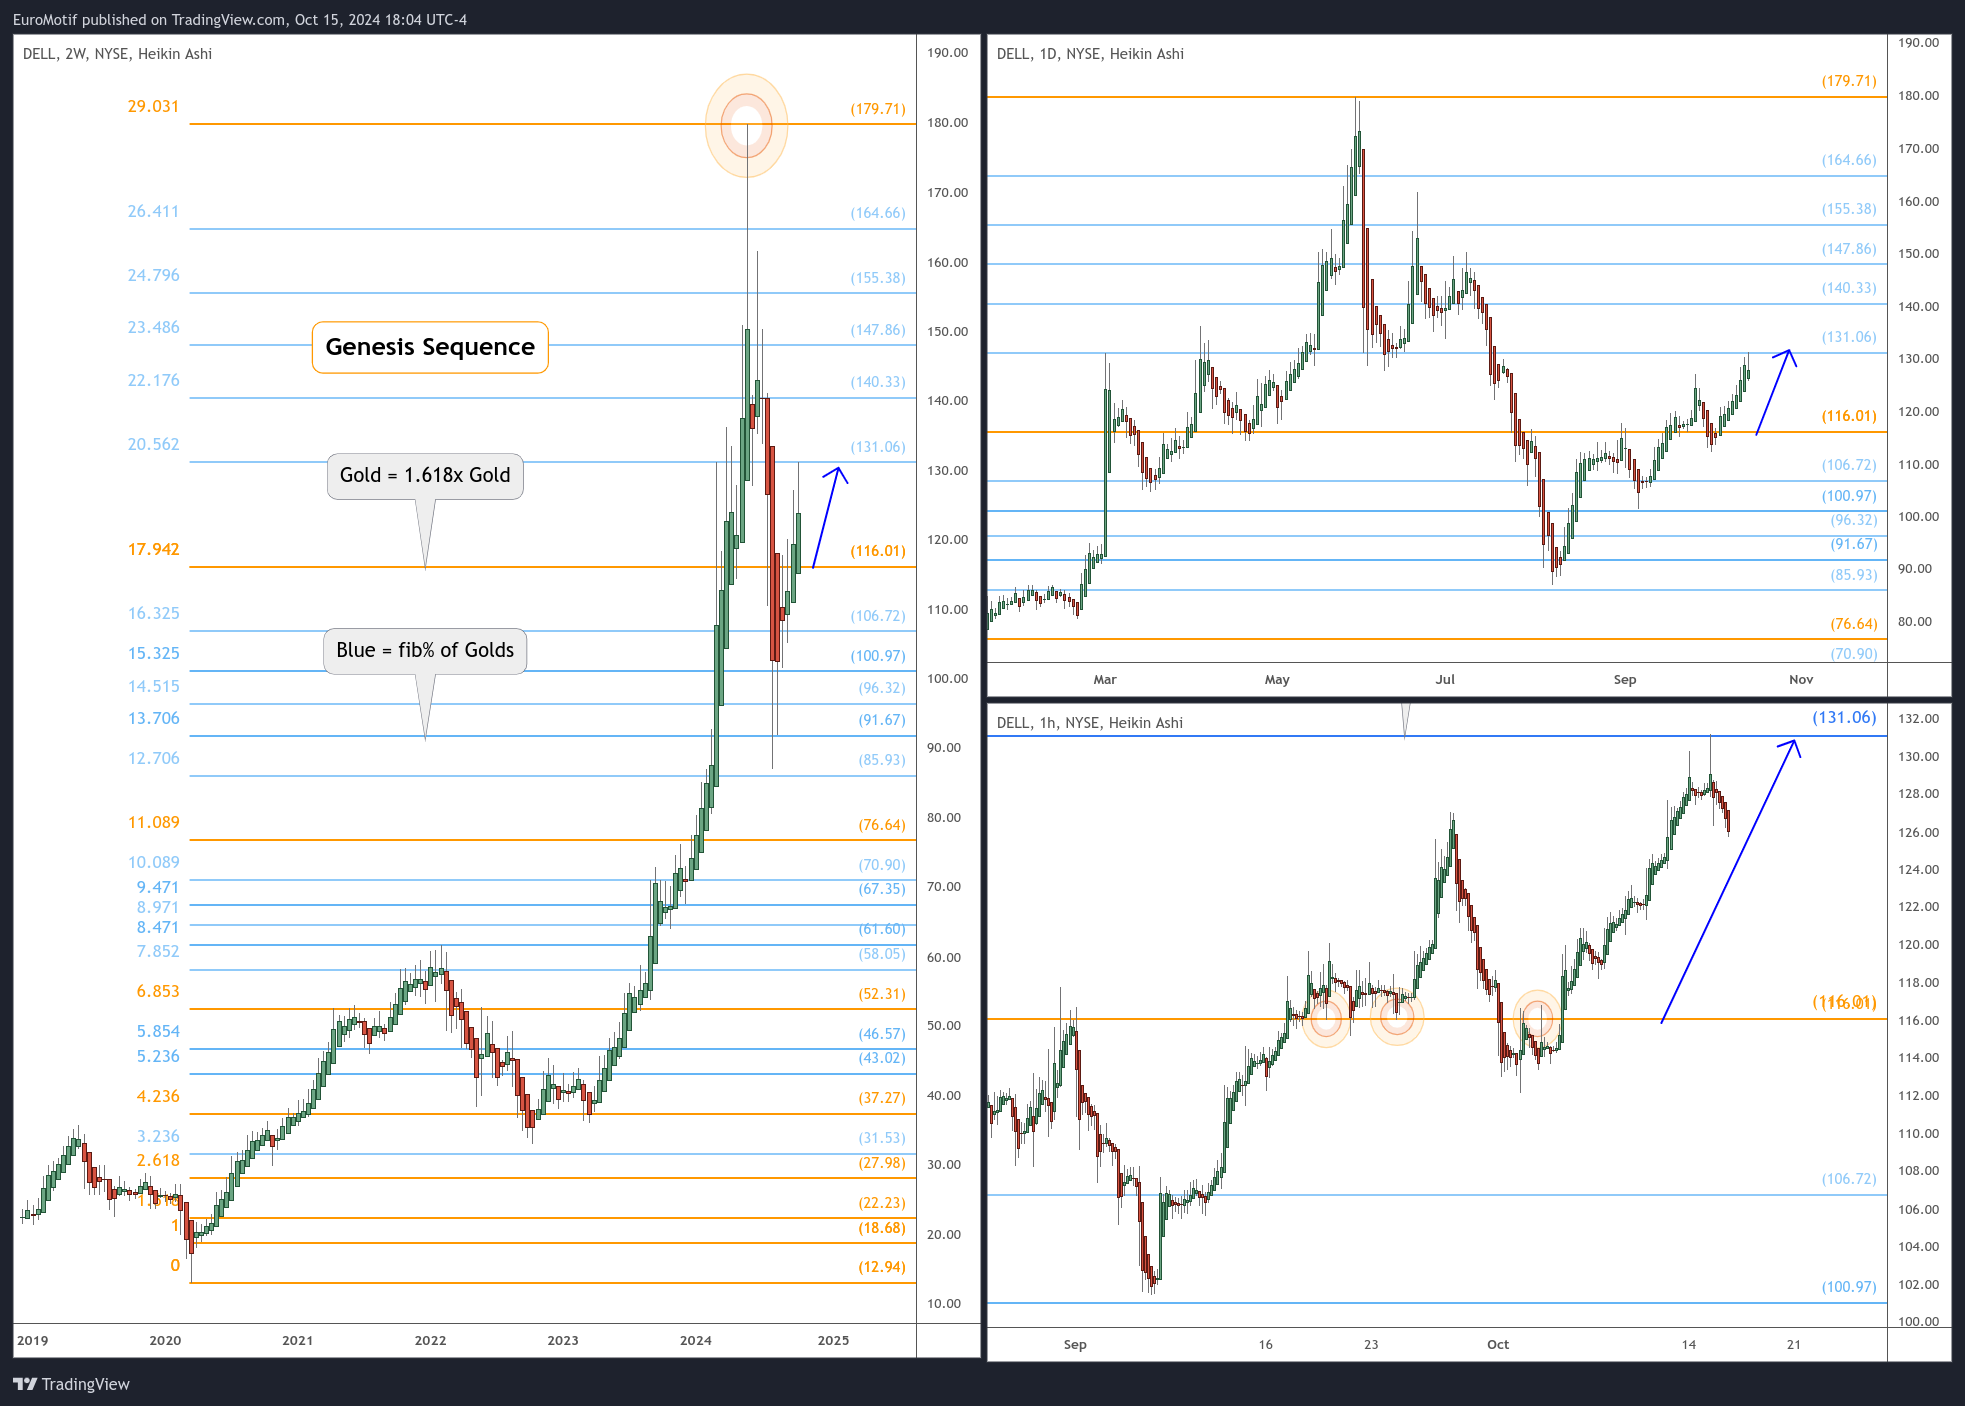Click fib level label 14.515
This screenshot has width=1965, height=1406.
pos(153,686)
